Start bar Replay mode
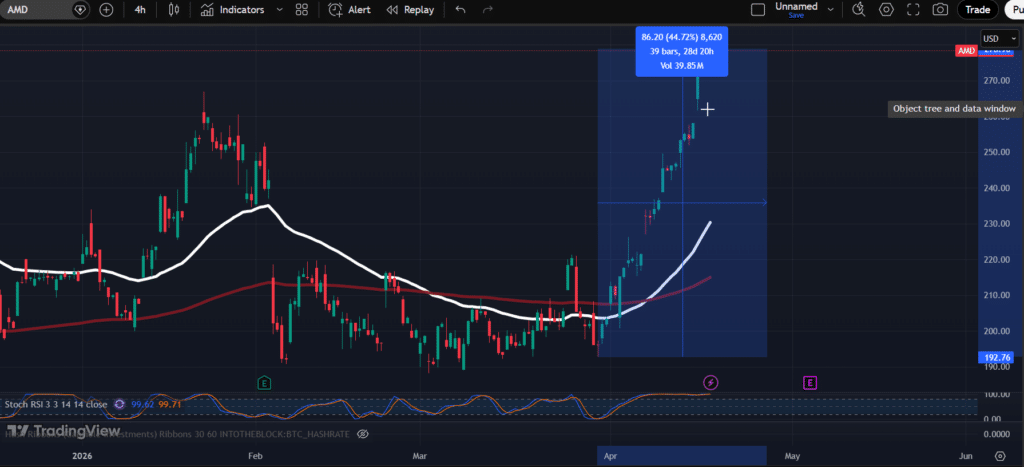Viewport: 1024px width, 467px height. point(410,10)
